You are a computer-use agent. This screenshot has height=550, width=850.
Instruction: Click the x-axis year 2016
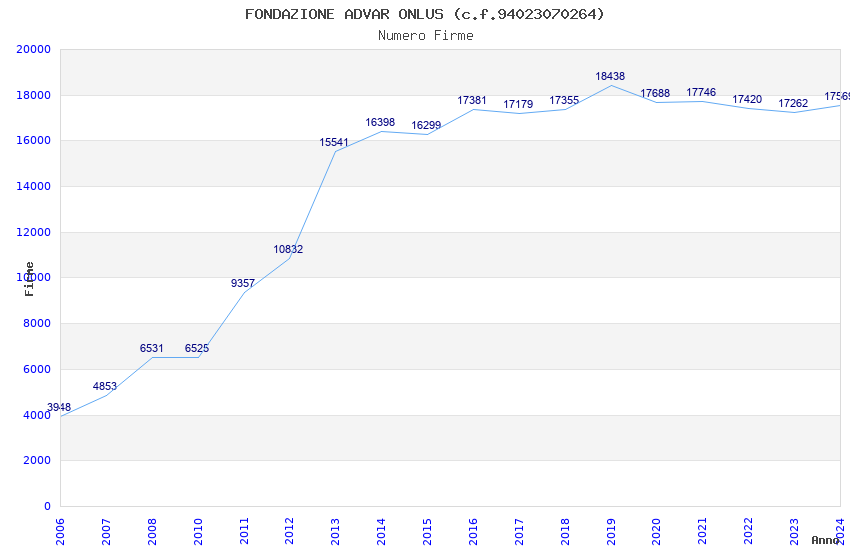pyautogui.click(x=473, y=532)
